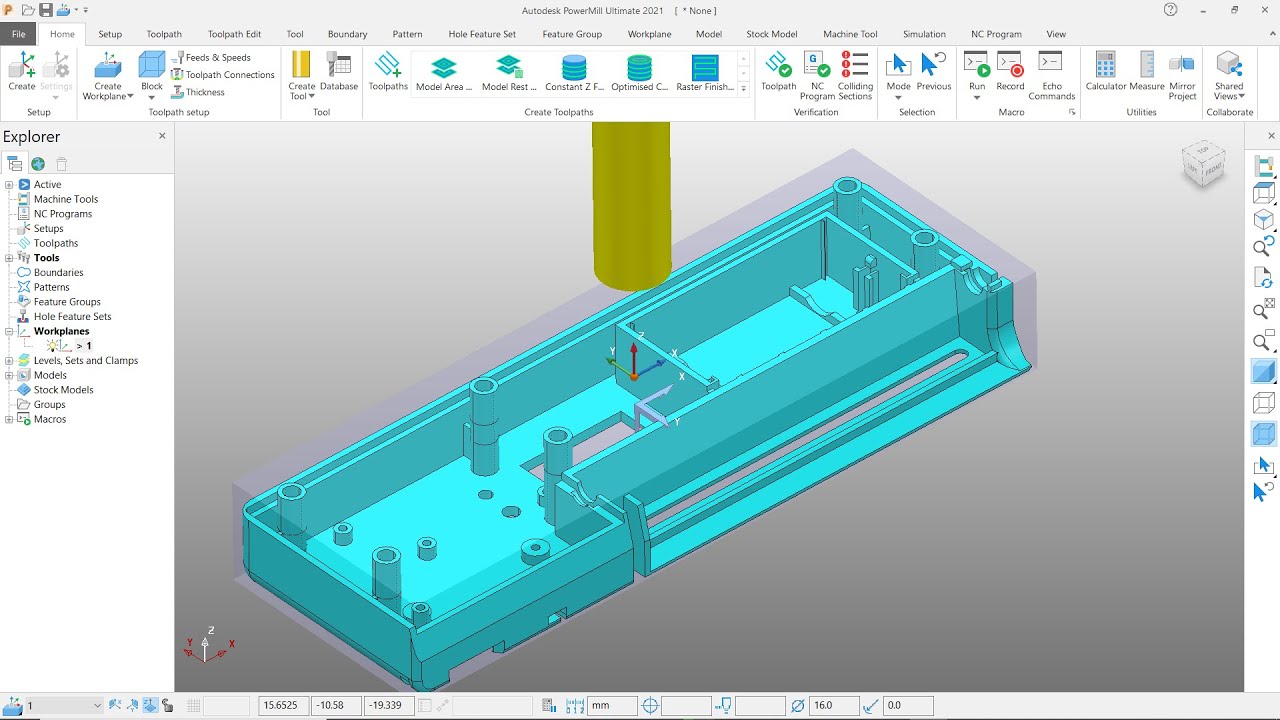Open Echo Commands window
Screen dimensions: 1280x720
coord(1051,75)
